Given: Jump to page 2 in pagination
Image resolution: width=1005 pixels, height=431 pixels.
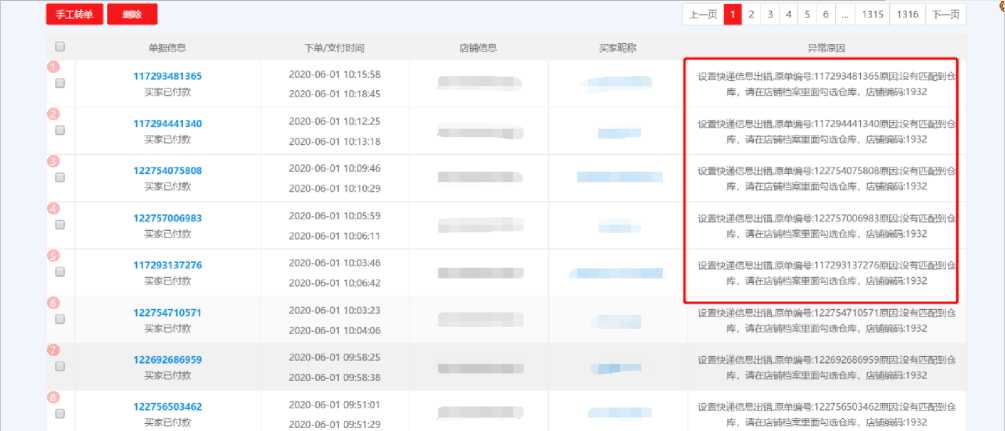Looking at the screenshot, I should click(x=751, y=14).
